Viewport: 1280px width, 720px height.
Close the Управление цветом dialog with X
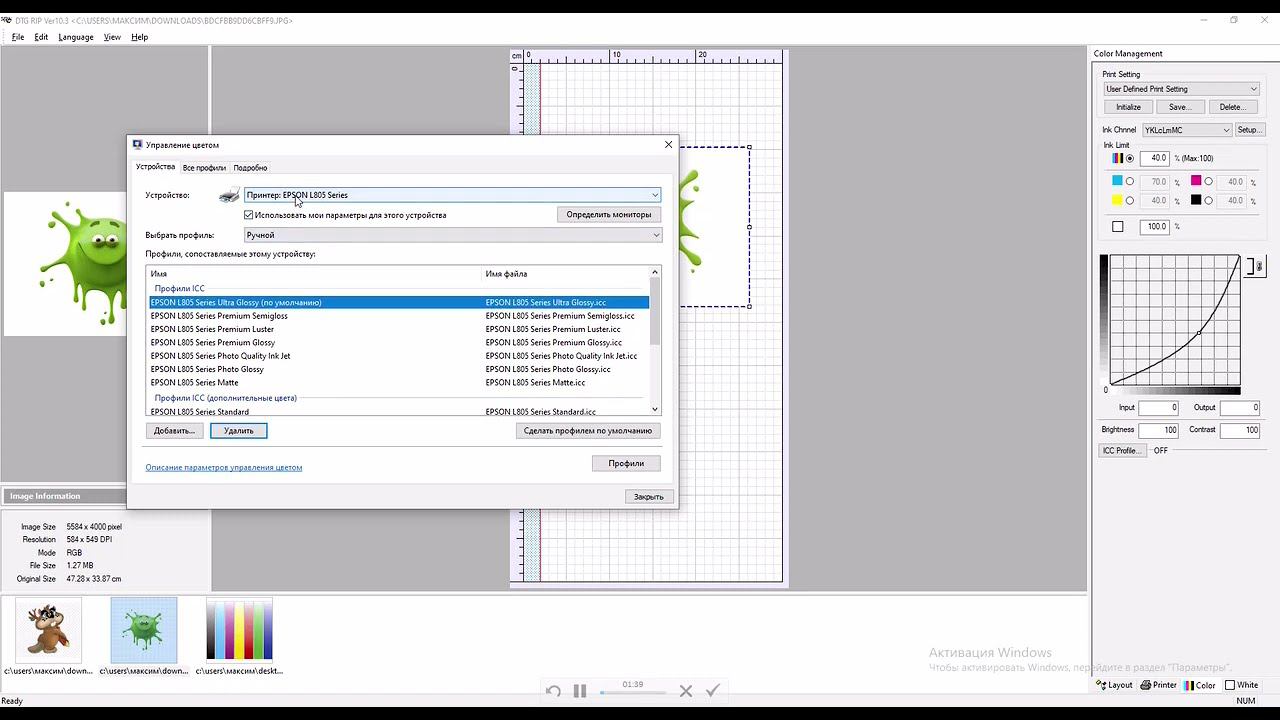[668, 145]
